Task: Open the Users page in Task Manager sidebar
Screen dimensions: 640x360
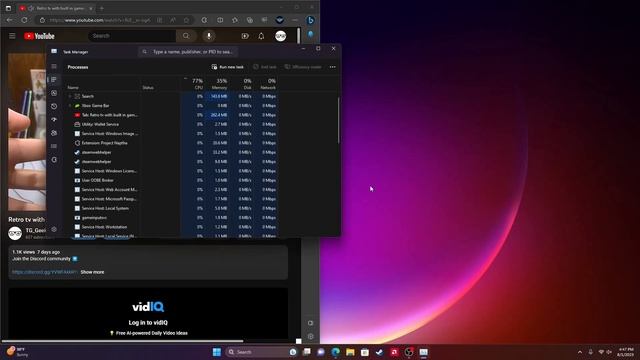Action: (x=54, y=133)
